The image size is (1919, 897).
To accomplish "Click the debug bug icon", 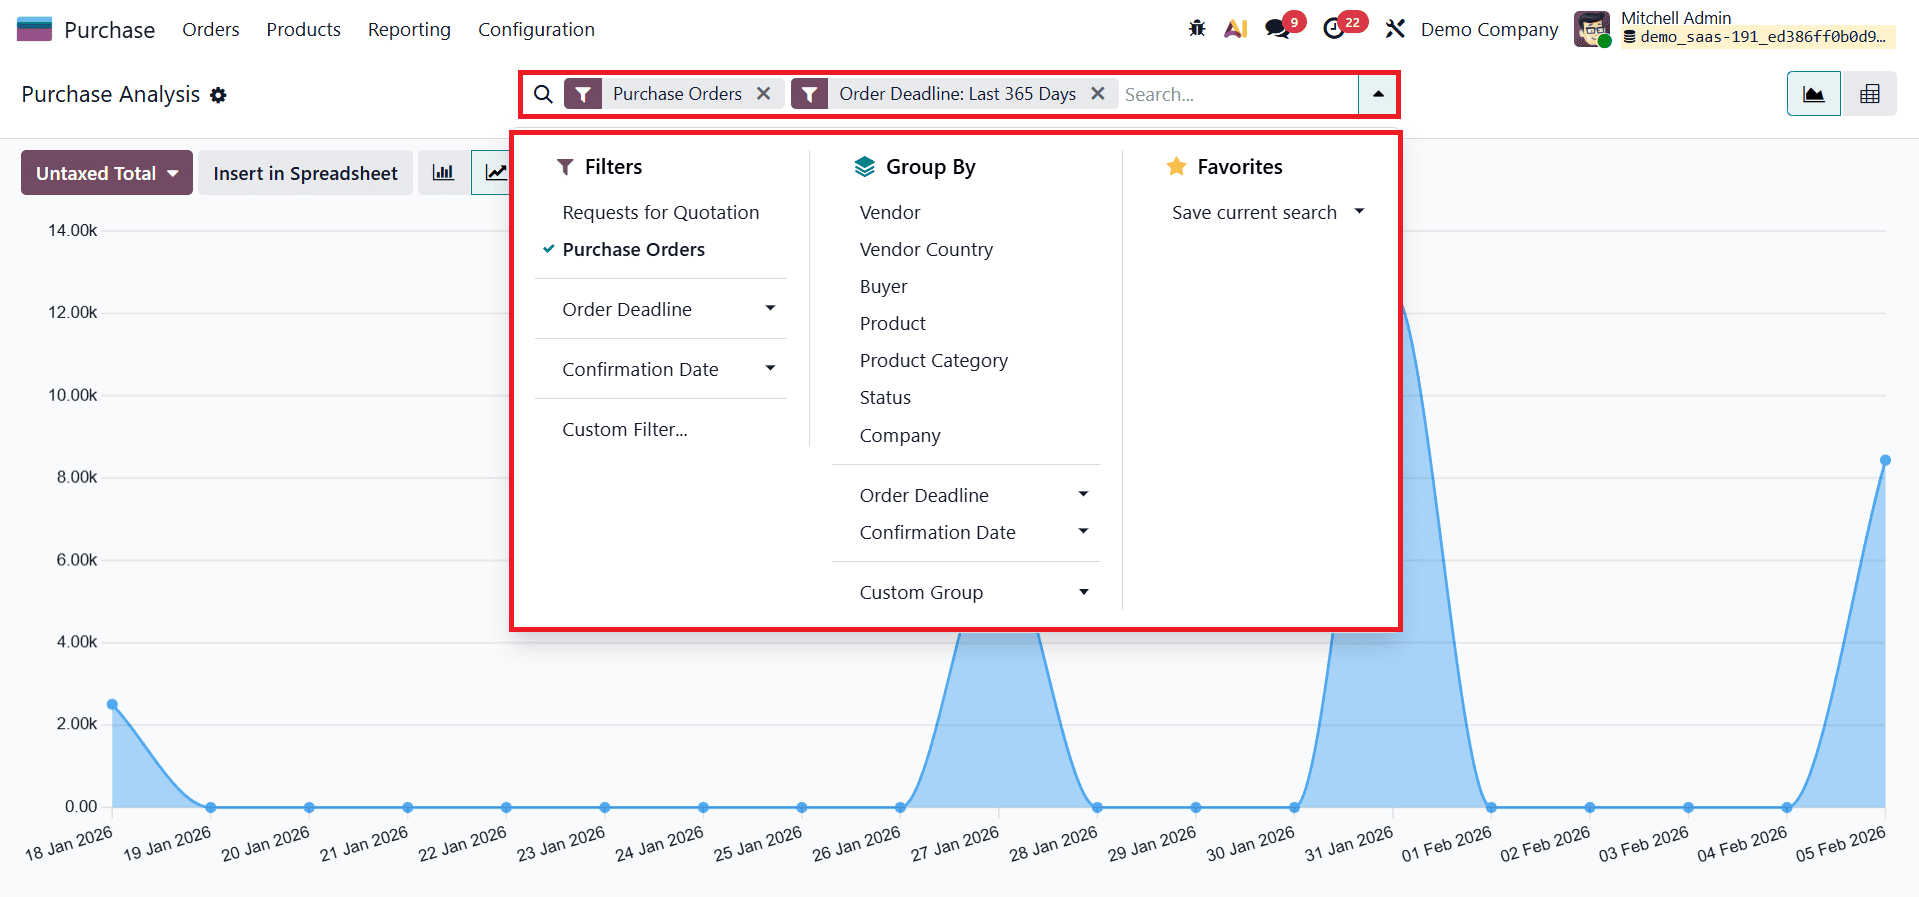I will tap(1197, 29).
